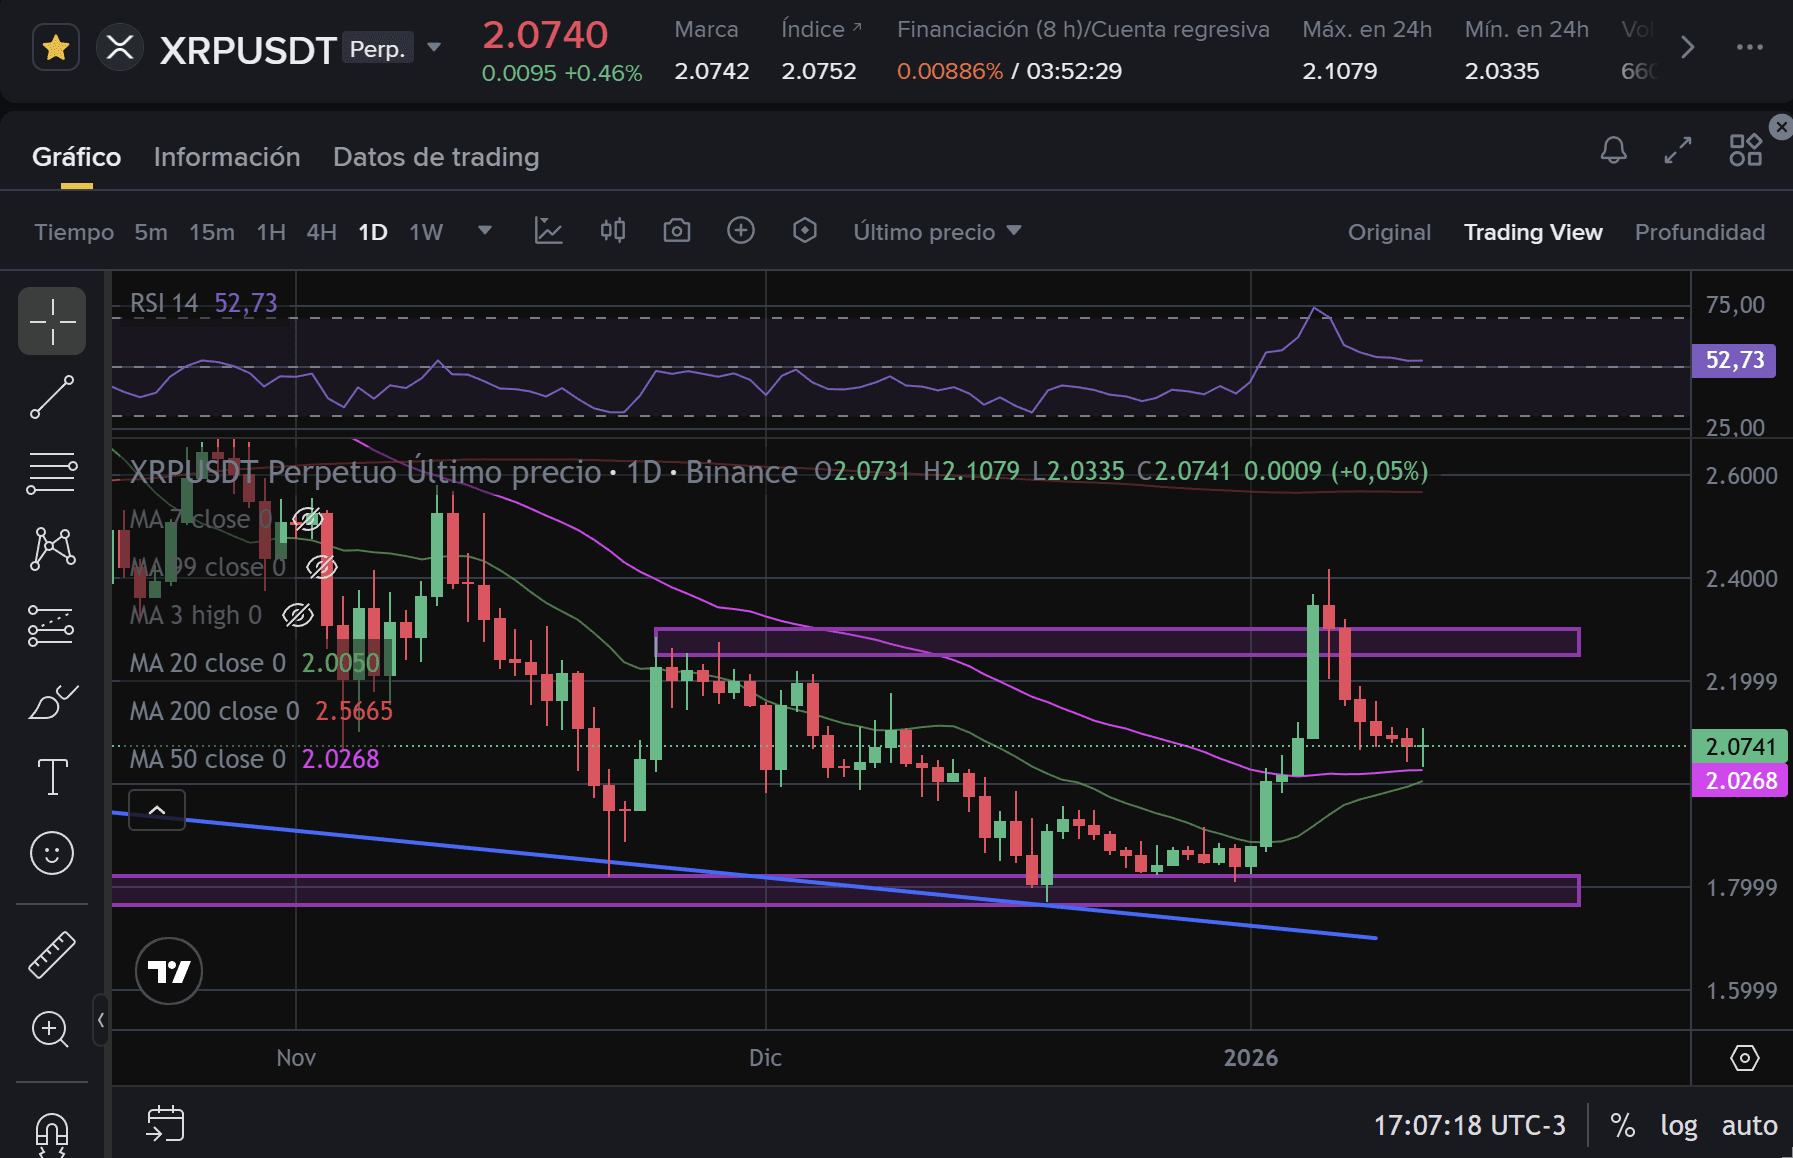This screenshot has height=1158, width=1793.
Task: Toggle visibility of MA 99 close indicator
Action: [321, 567]
